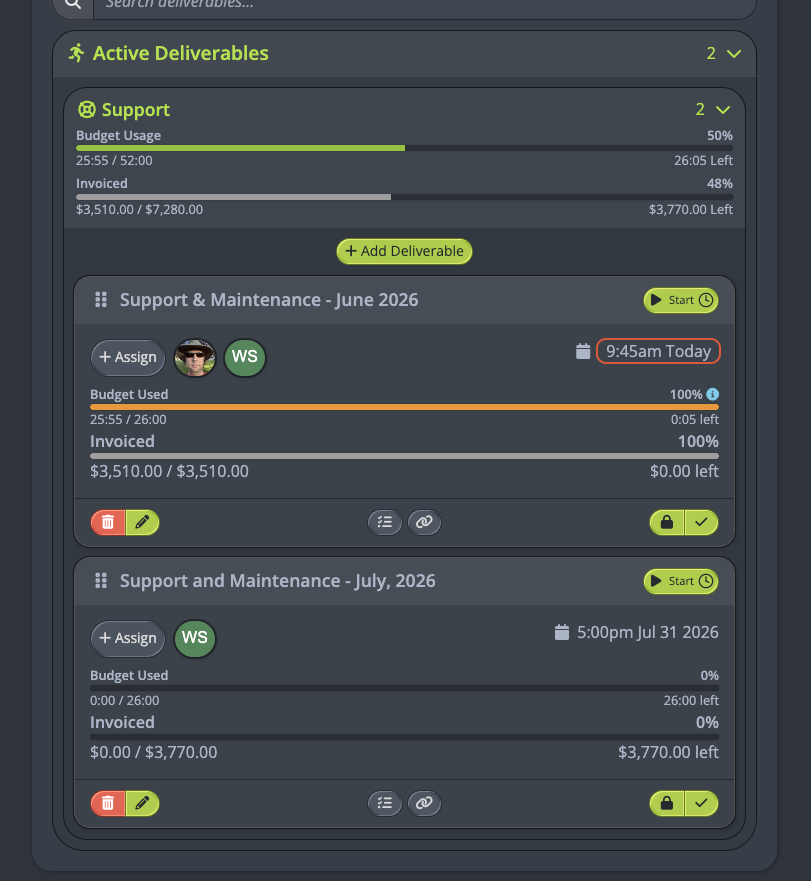This screenshot has height=881, width=811.
Task: Click the link icon on the July 2026 deliverable
Action: click(424, 803)
